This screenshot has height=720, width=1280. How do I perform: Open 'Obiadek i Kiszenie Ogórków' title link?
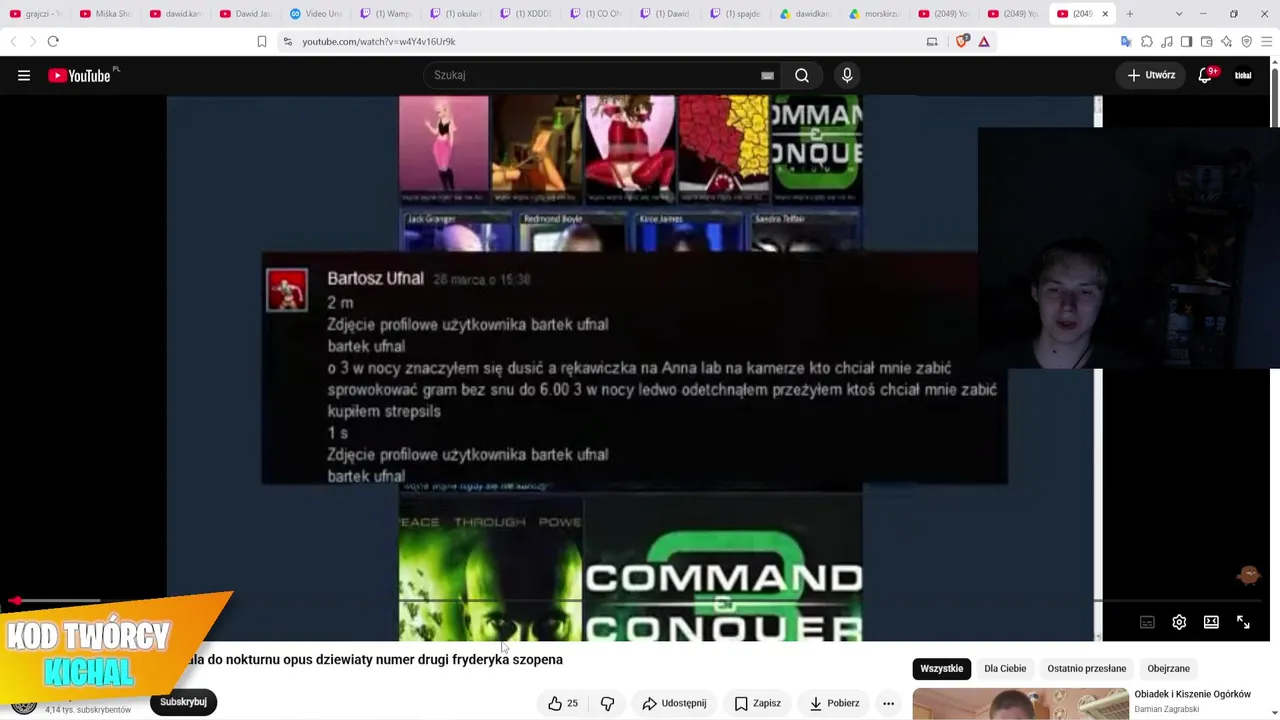(1192, 694)
